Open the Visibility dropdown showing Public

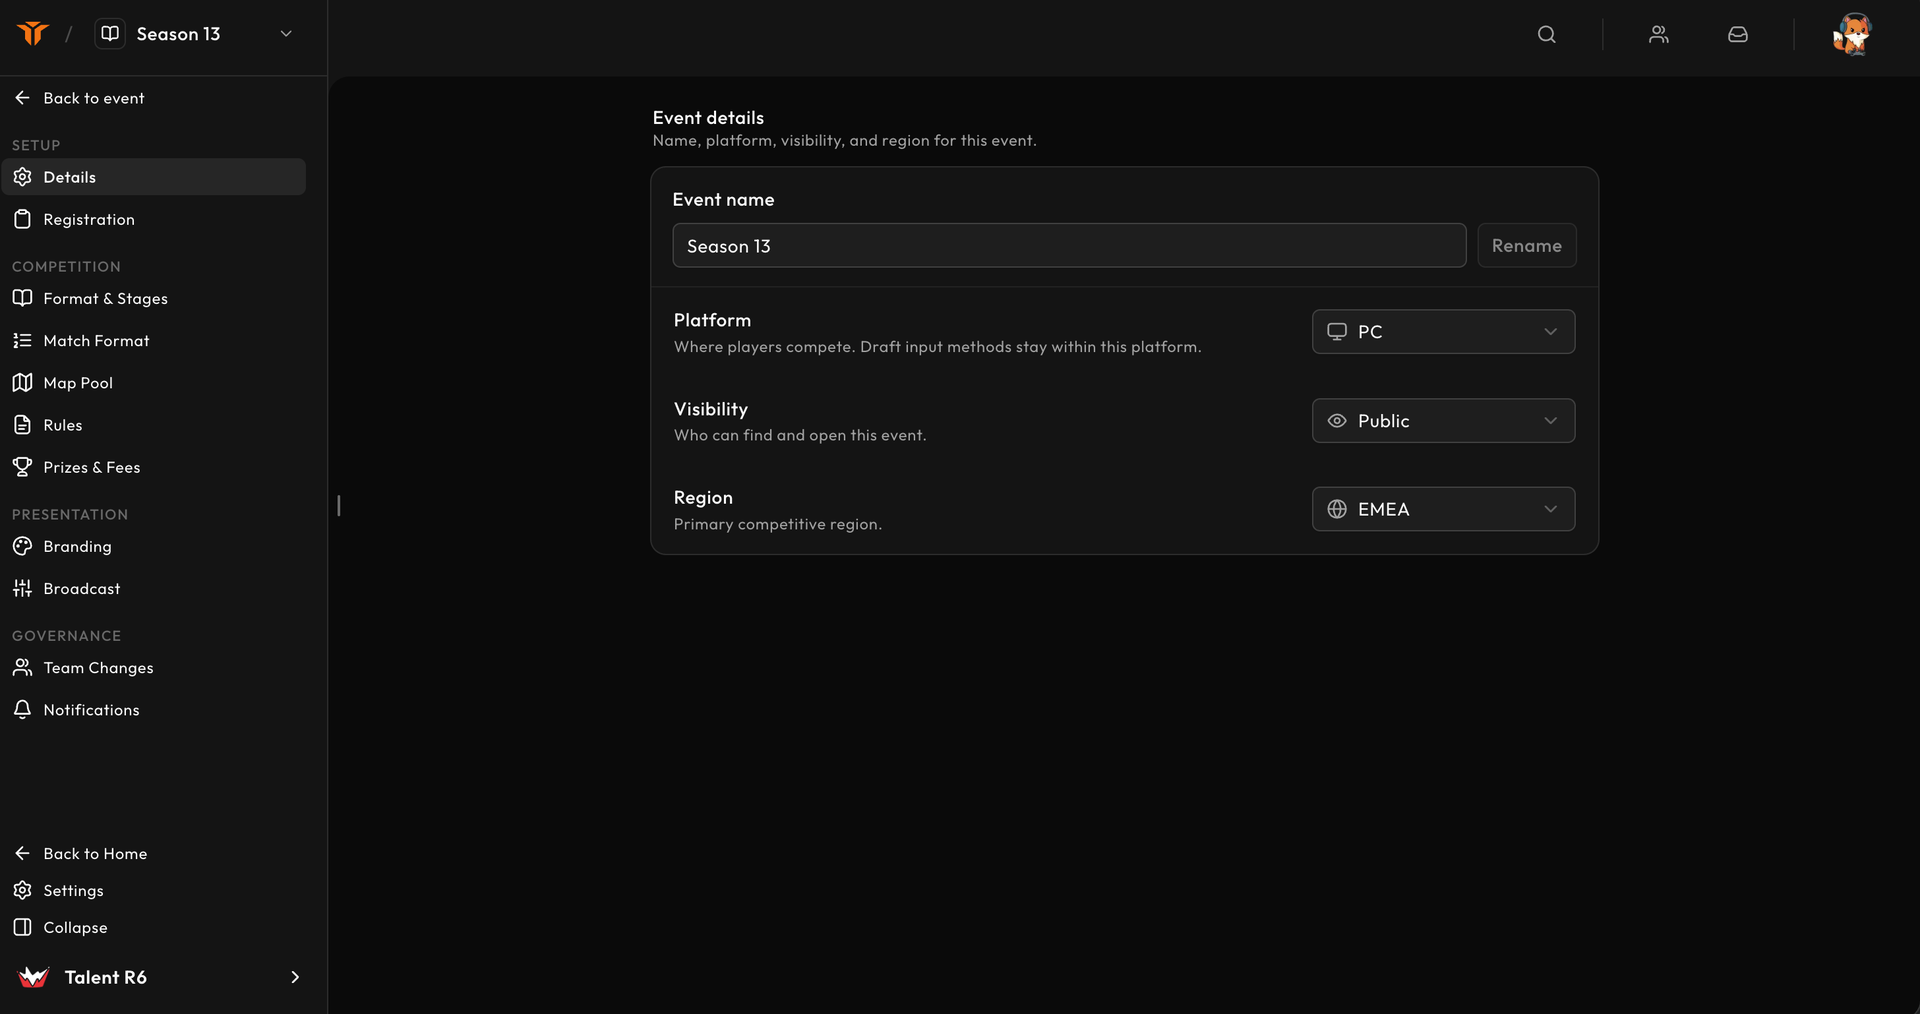click(1443, 421)
